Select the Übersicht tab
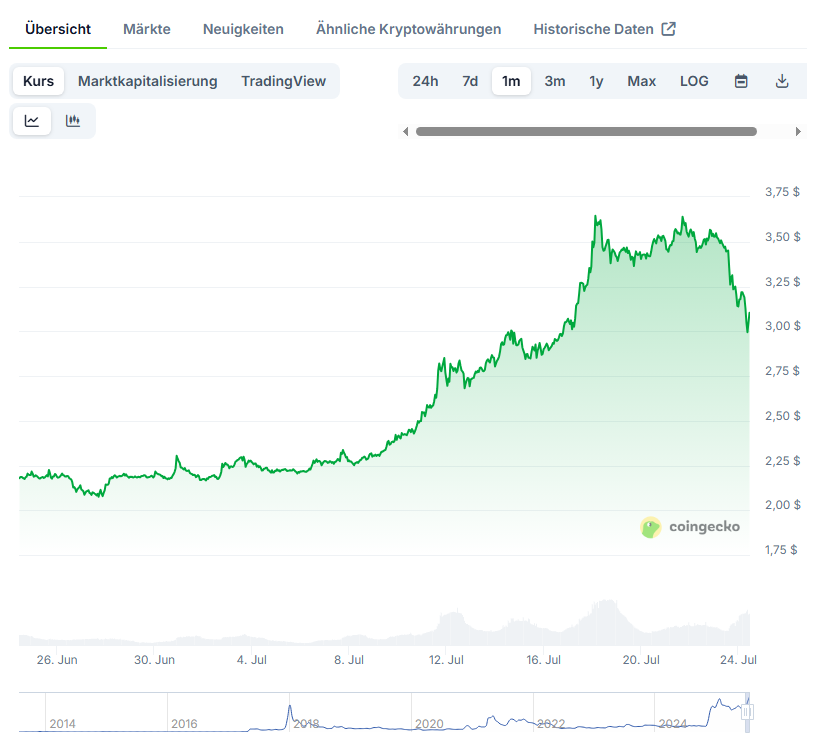The height and width of the screenshot is (744, 816). pos(57,29)
